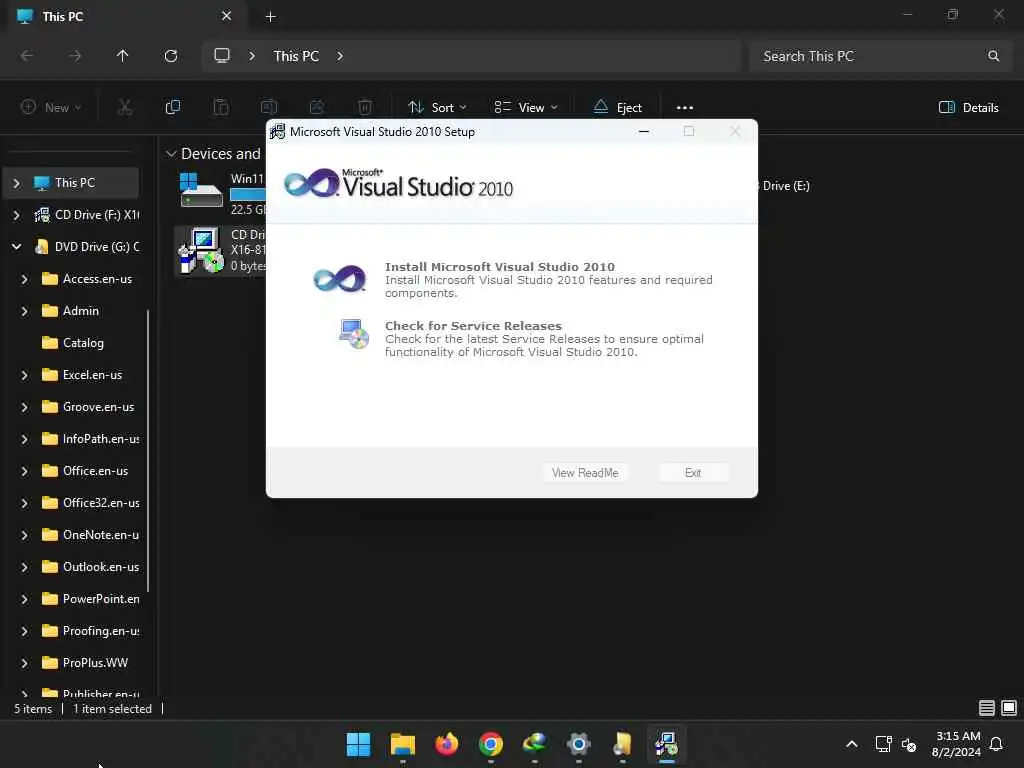Show hidden system tray icons
The height and width of the screenshot is (768, 1024).
pyautogui.click(x=852, y=744)
